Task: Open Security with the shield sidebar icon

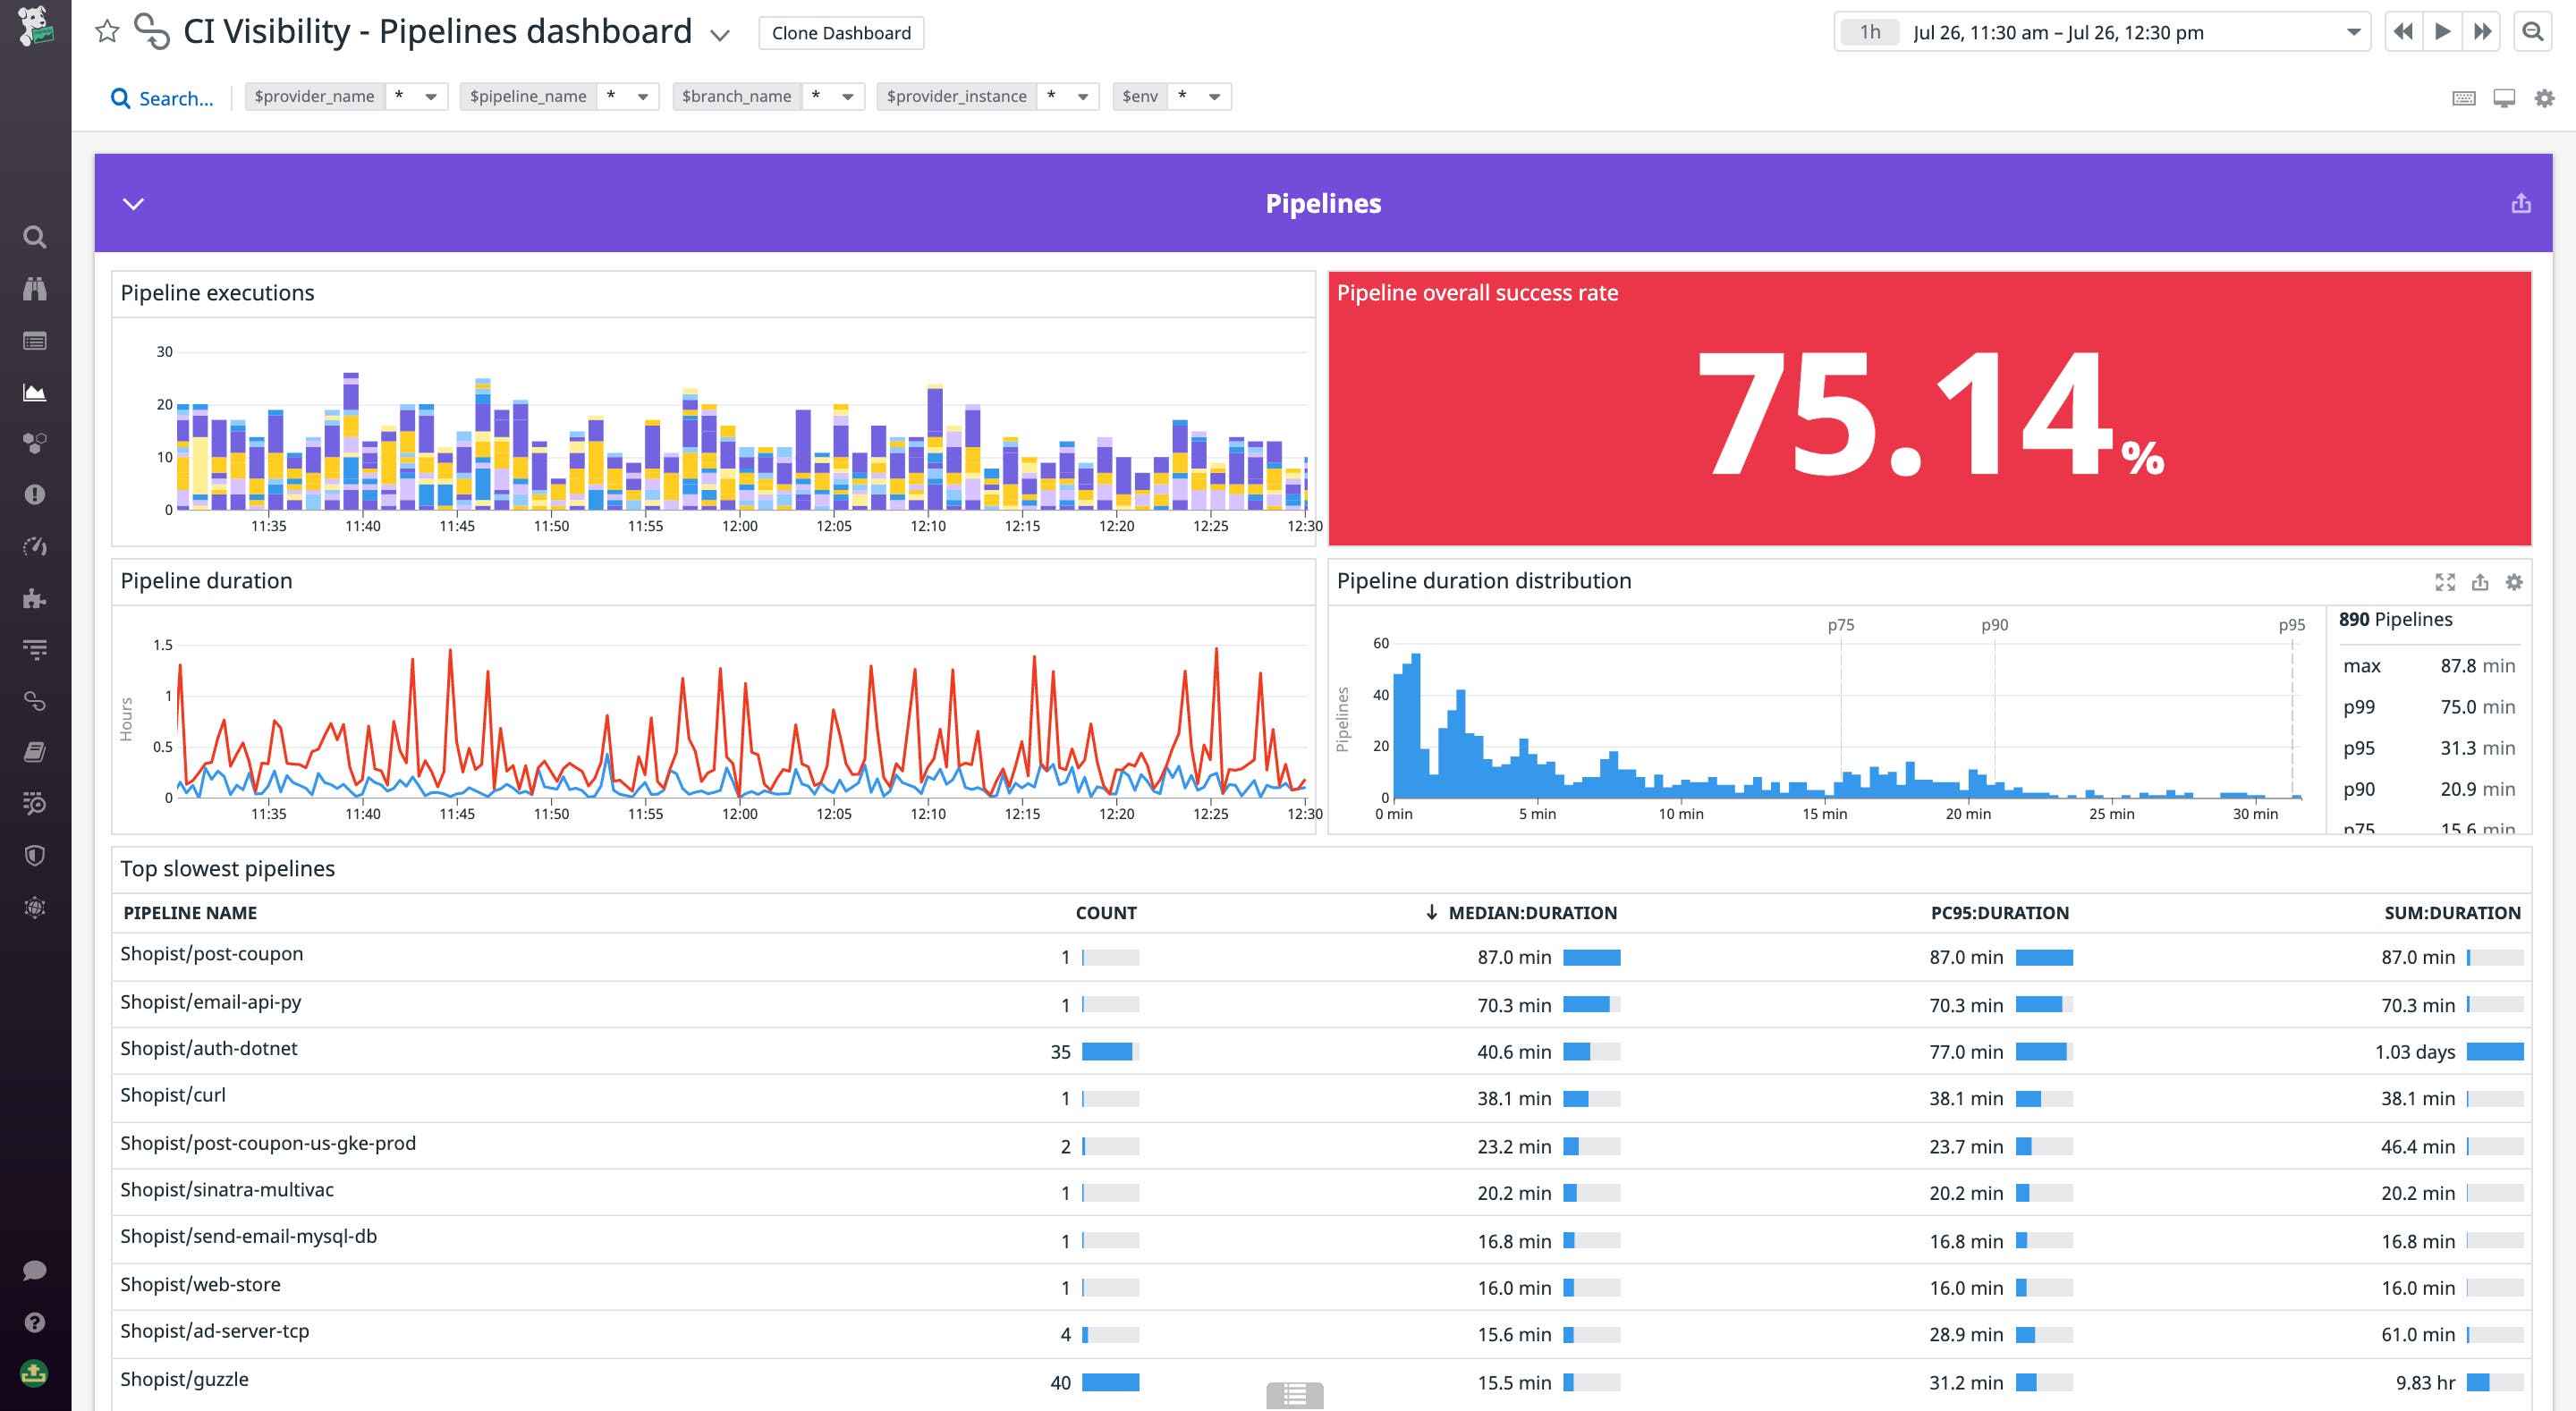Action: point(35,855)
